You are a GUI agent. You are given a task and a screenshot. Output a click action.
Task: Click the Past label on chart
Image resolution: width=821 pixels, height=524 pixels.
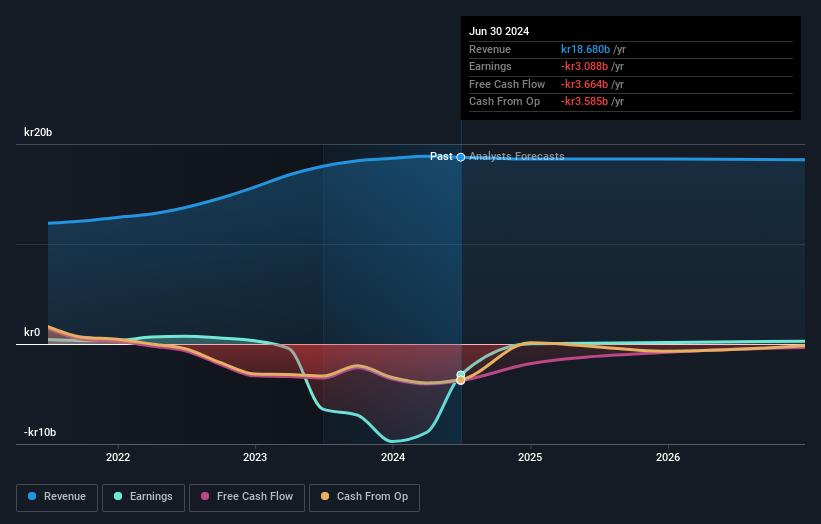coord(441,157)
